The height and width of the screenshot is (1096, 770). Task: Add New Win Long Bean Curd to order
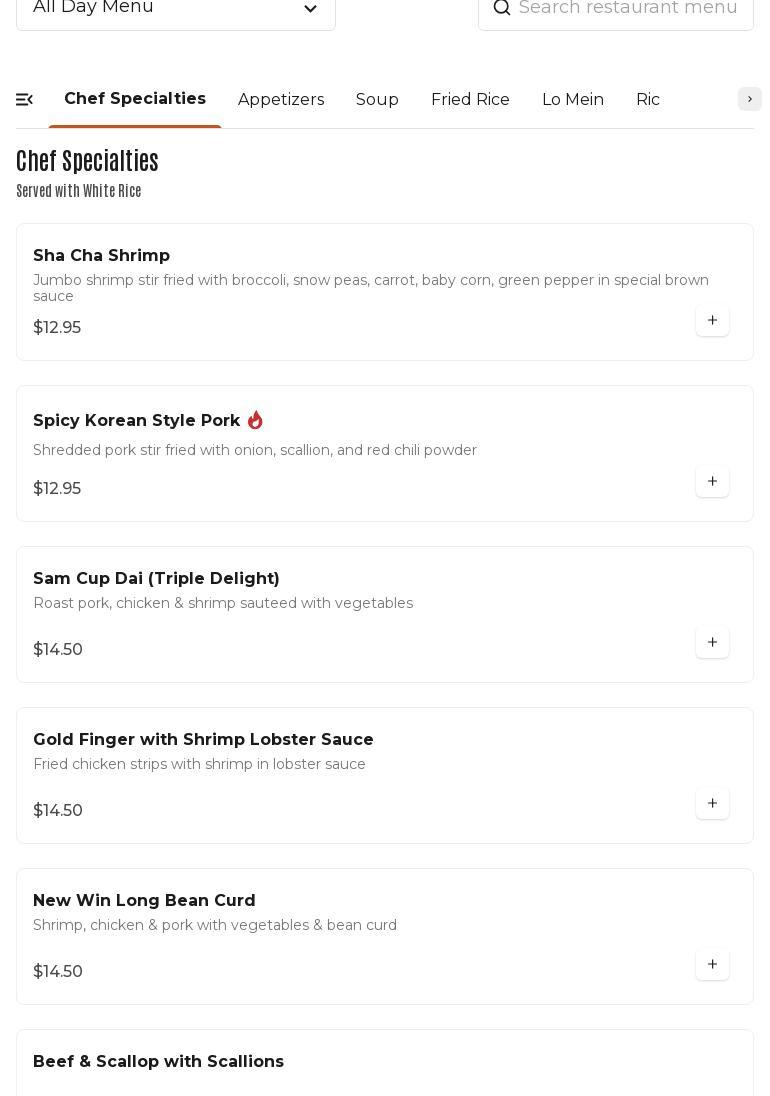[x=712, y=965]
